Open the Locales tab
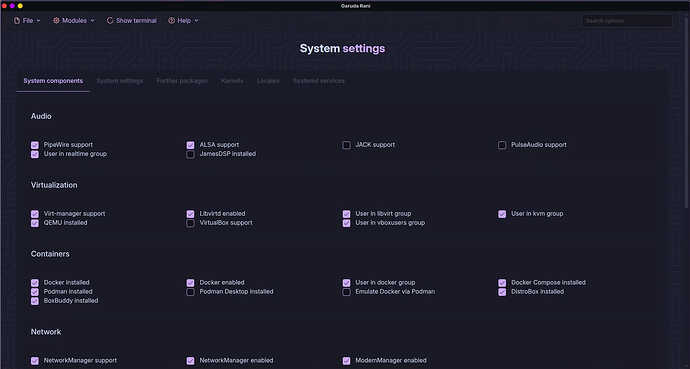690x369 pixels. pyautogui.click(x=268, y=81)
